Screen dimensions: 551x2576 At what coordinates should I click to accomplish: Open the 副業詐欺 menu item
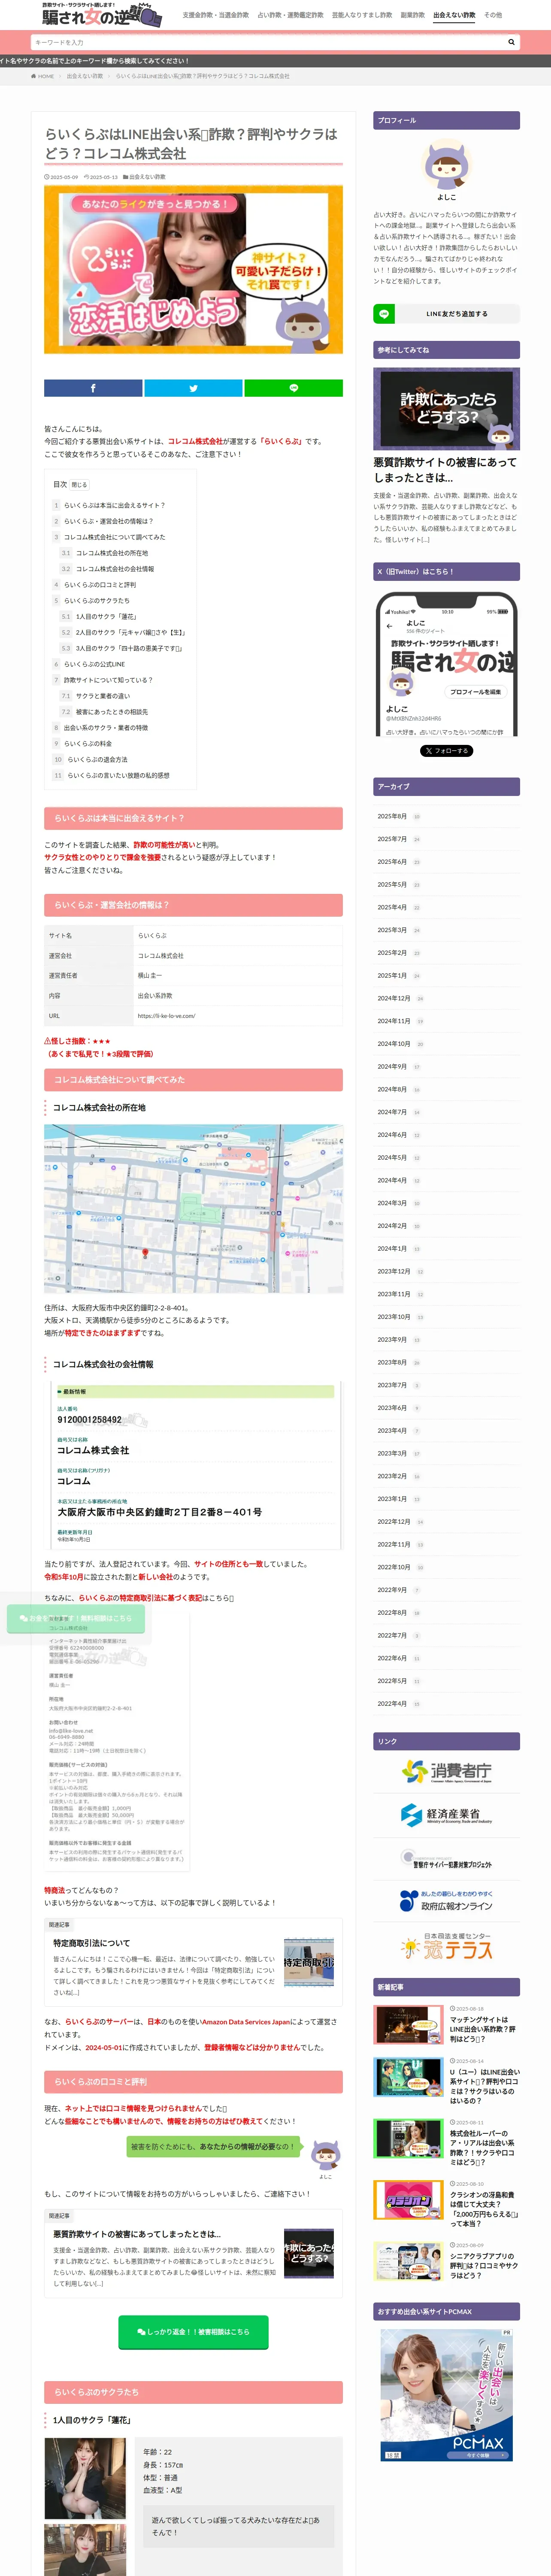click(412, 15)
